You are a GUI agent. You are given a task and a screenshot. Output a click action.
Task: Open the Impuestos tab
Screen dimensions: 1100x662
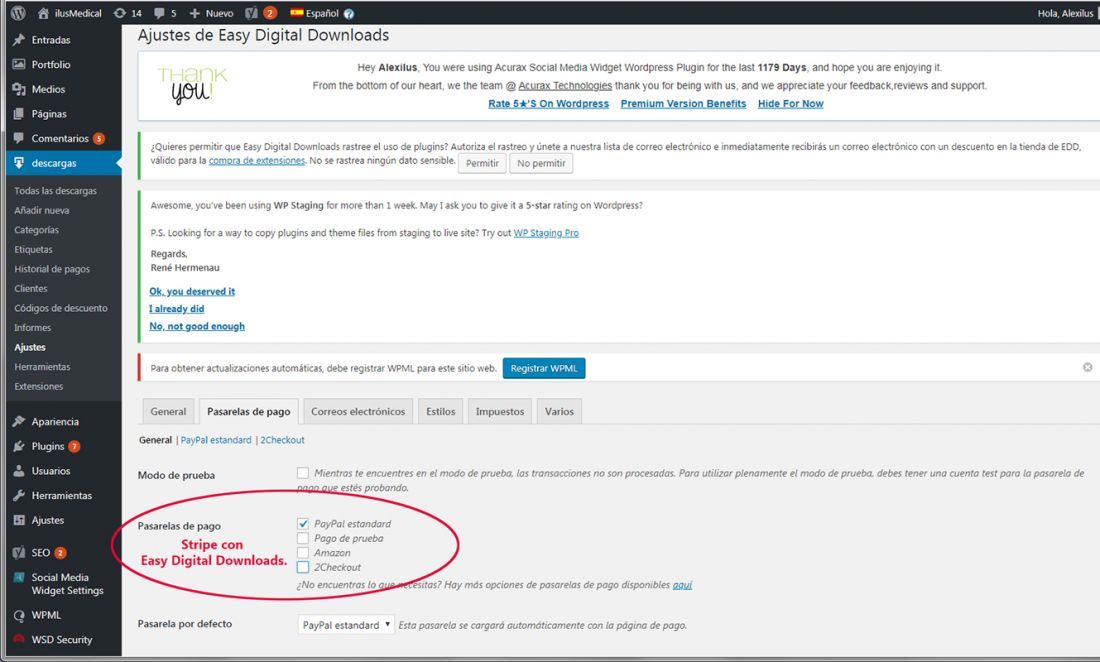499,412
